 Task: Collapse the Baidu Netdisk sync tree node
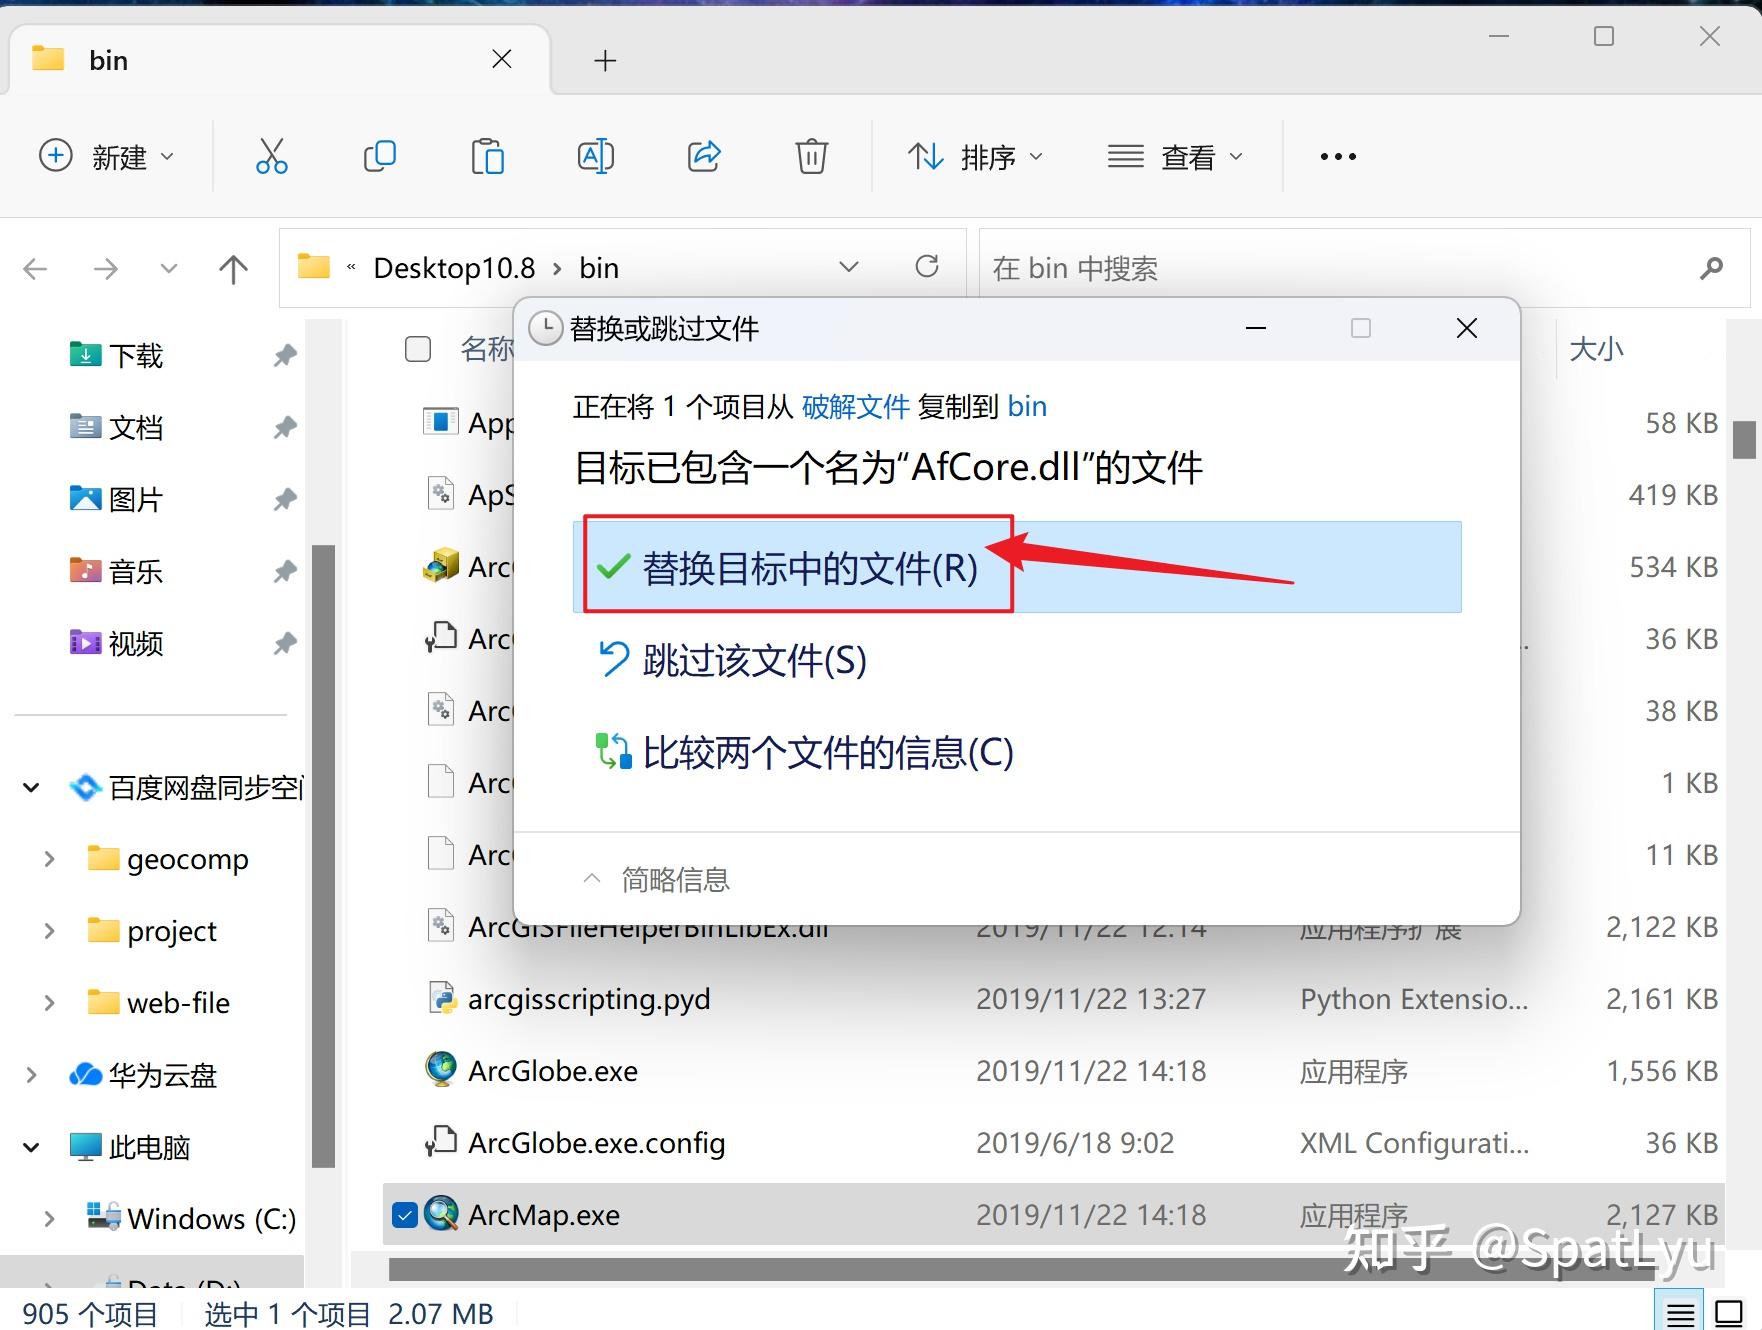pos(31,788)
